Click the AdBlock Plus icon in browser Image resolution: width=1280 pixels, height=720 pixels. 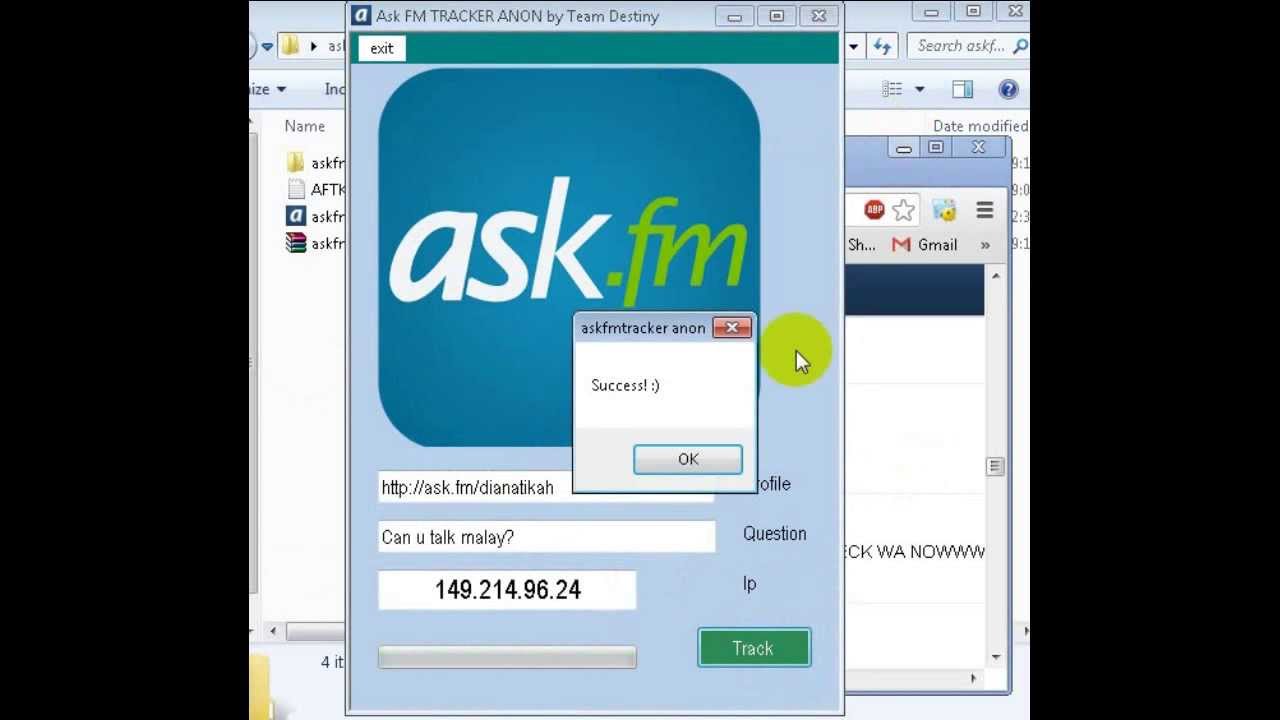tap(875, 210)
